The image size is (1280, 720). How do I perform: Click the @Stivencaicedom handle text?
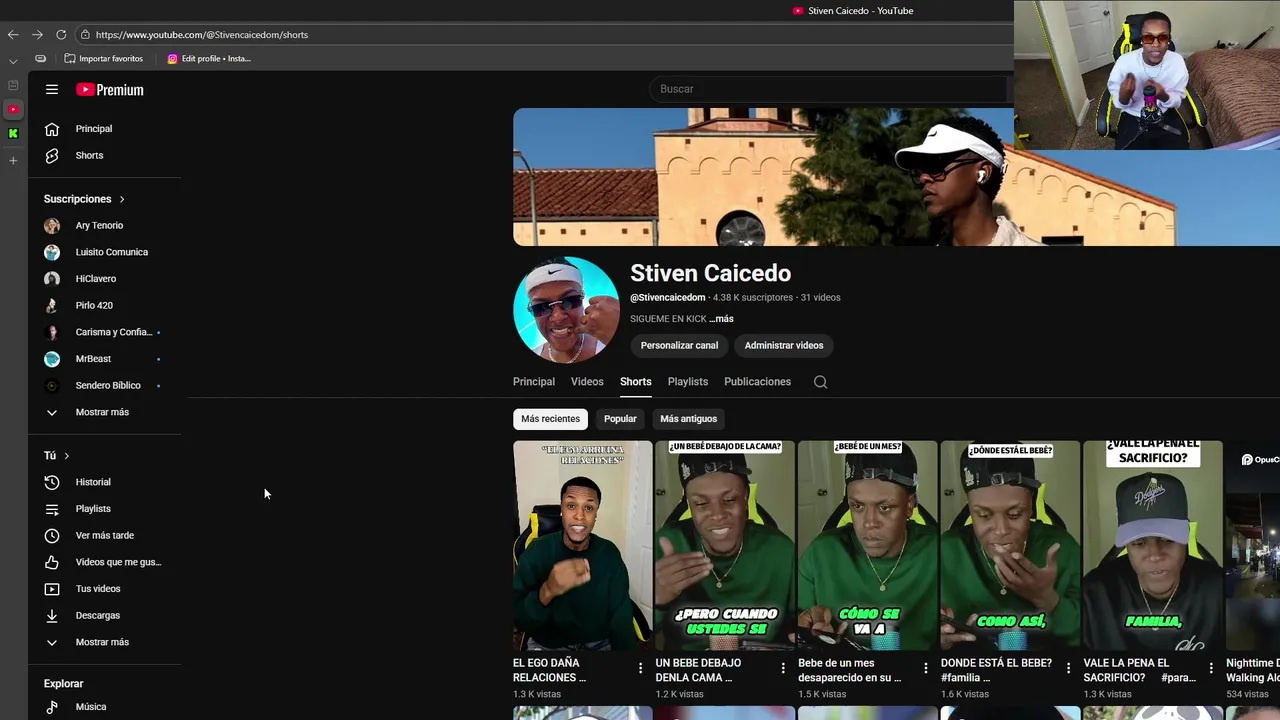pos(668,298)
